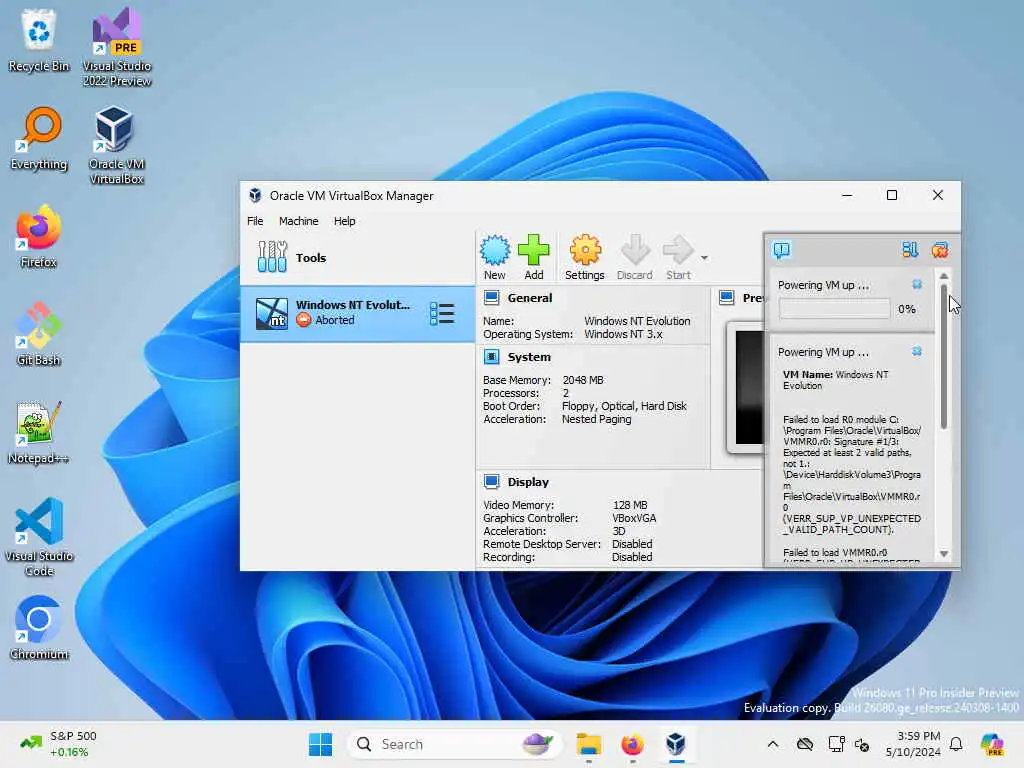Open the Machine menu
Screen dimensions: 1024x768
coord(298,221)
